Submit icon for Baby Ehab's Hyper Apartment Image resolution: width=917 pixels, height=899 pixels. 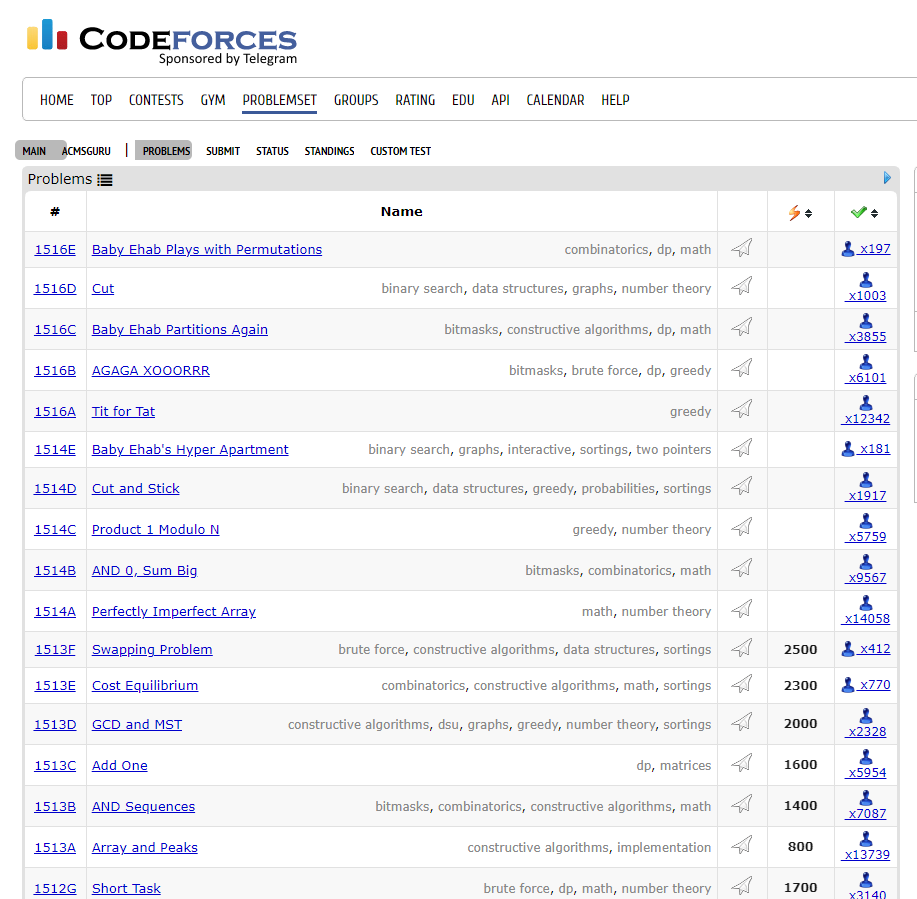pos(742,448)
